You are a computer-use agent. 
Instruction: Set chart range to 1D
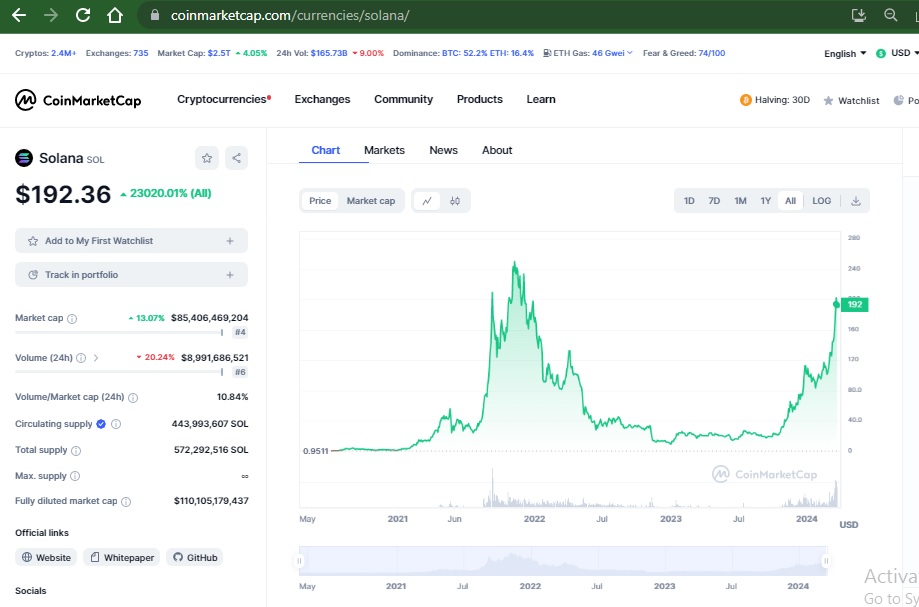point(689,201)
